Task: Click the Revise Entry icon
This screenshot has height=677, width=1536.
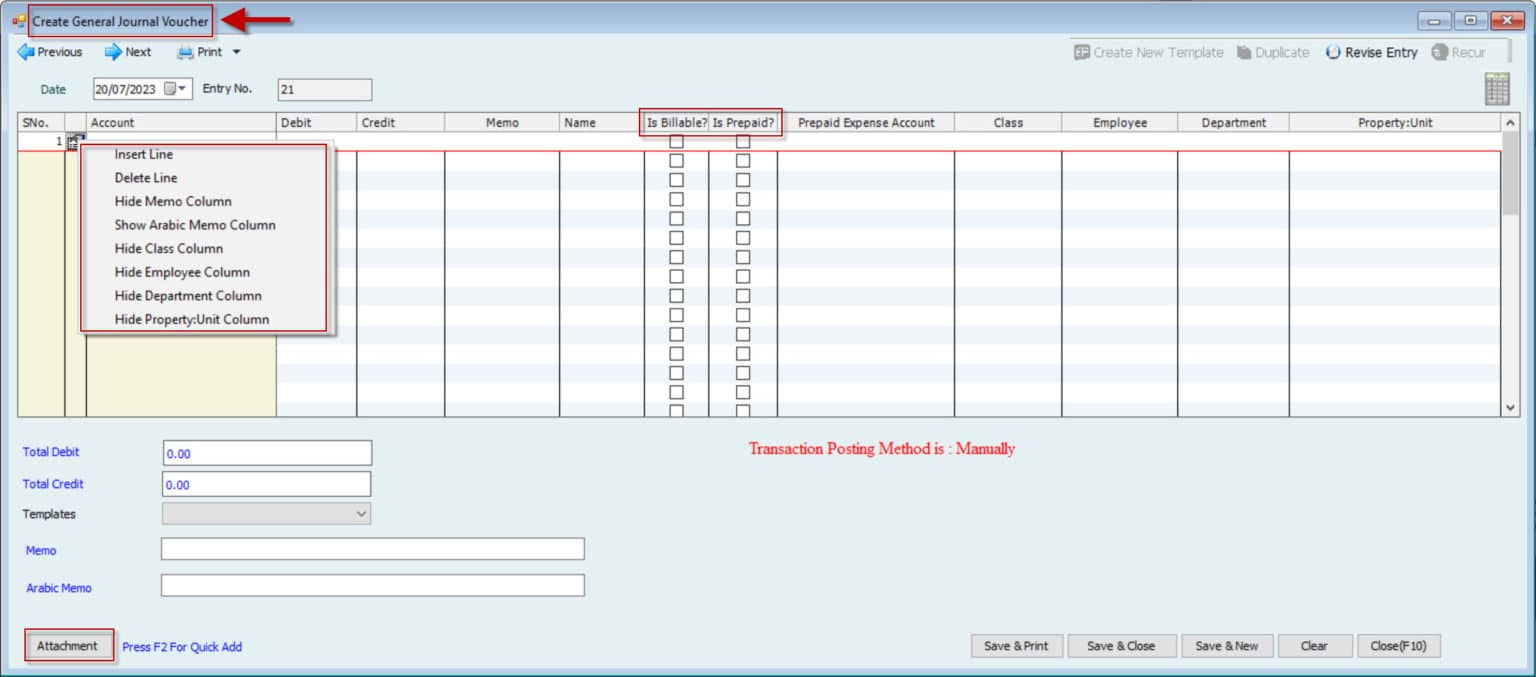Action: [x=1333, y=53]
